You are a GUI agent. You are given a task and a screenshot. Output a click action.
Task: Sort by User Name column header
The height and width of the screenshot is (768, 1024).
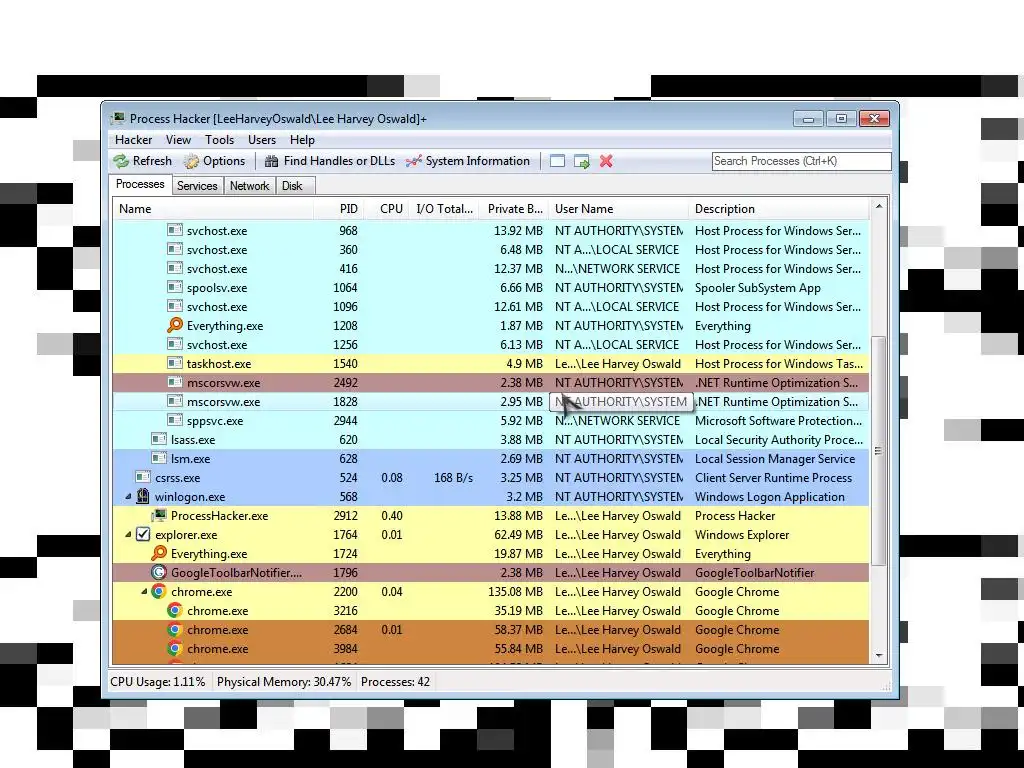[619, 209]
